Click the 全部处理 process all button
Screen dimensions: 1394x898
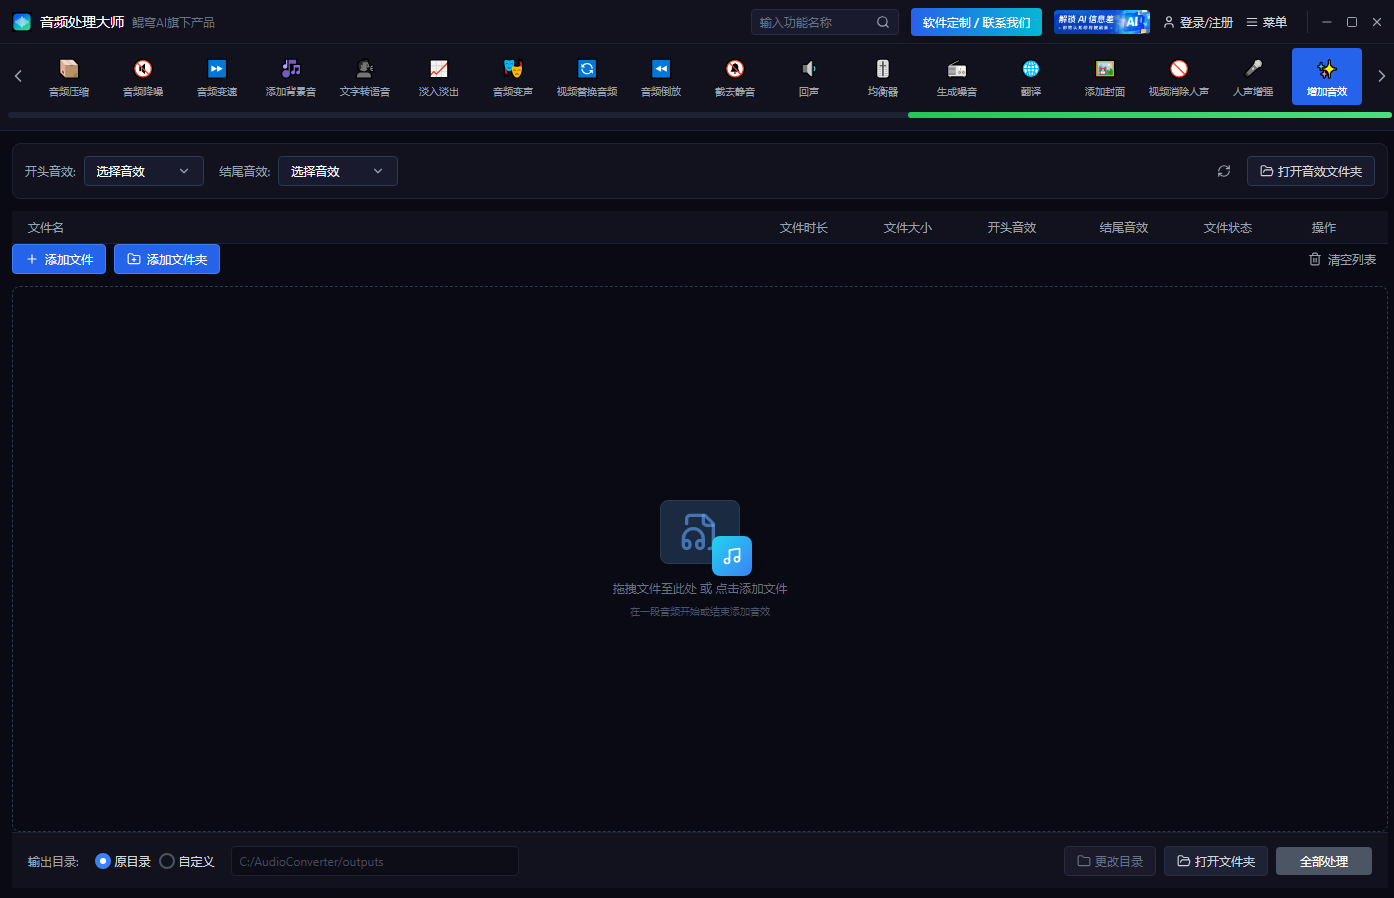click(x=1324, y=861)
